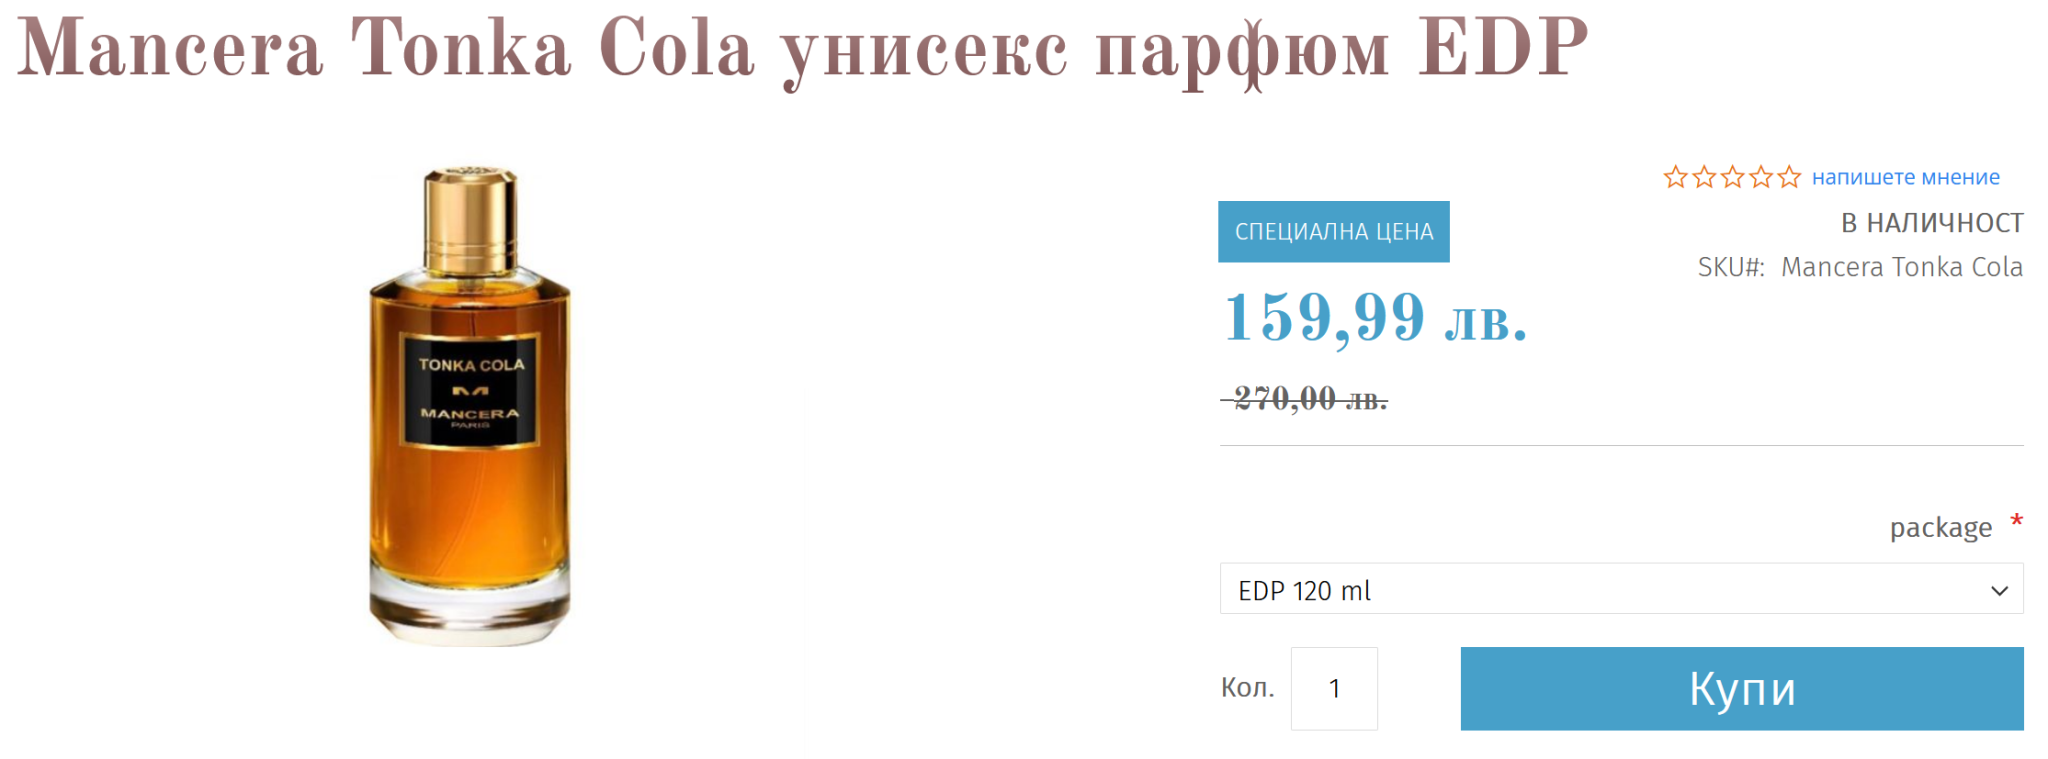This screenshot has height=759, width=2048.
Task: Click the second rating star
Action: [1704, 178]
